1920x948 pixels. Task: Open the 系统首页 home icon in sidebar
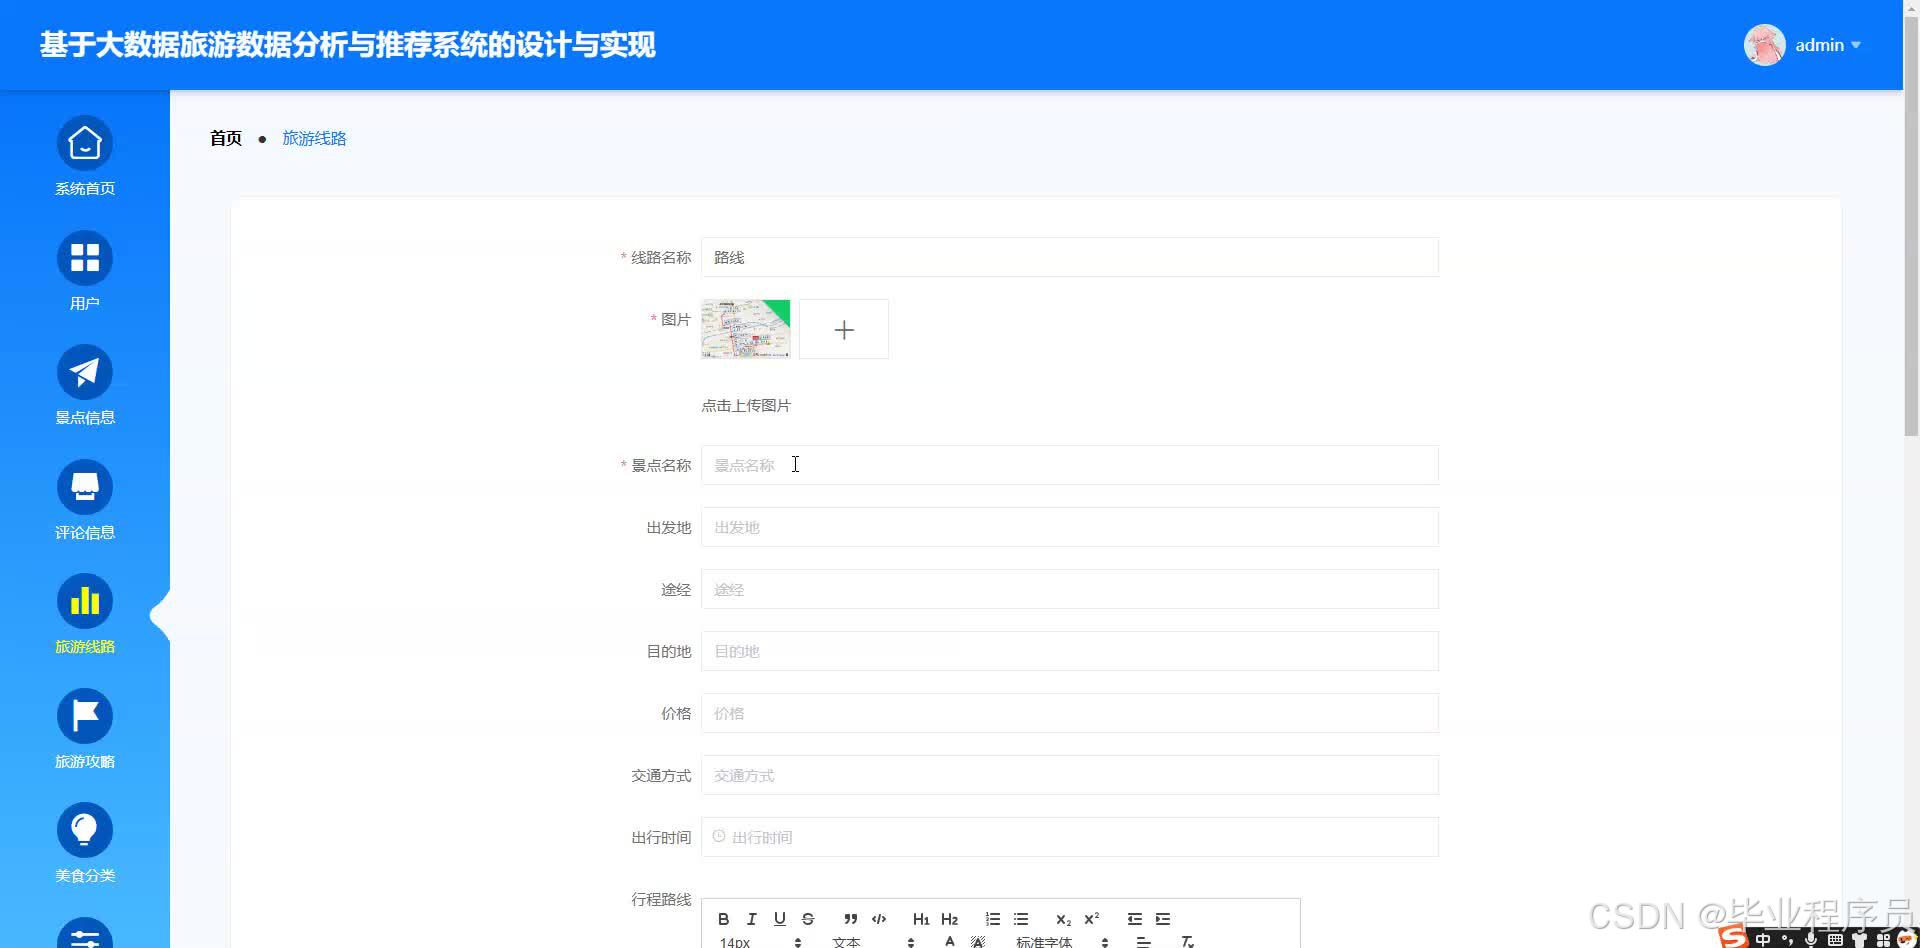[85, 144]
